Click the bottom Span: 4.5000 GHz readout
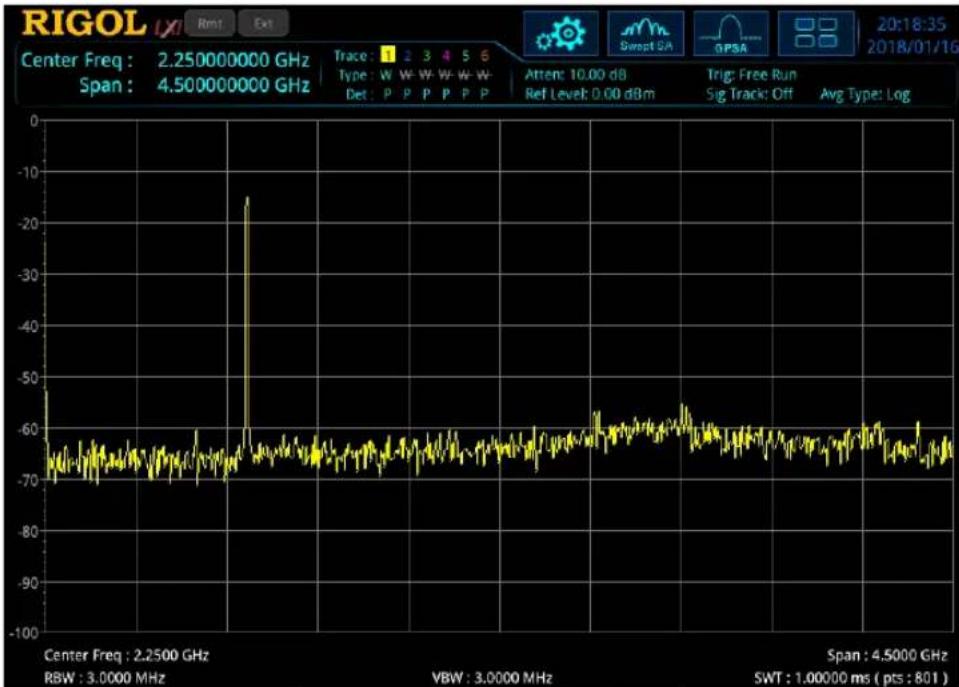The image size is (959, 687). point(887,655)
